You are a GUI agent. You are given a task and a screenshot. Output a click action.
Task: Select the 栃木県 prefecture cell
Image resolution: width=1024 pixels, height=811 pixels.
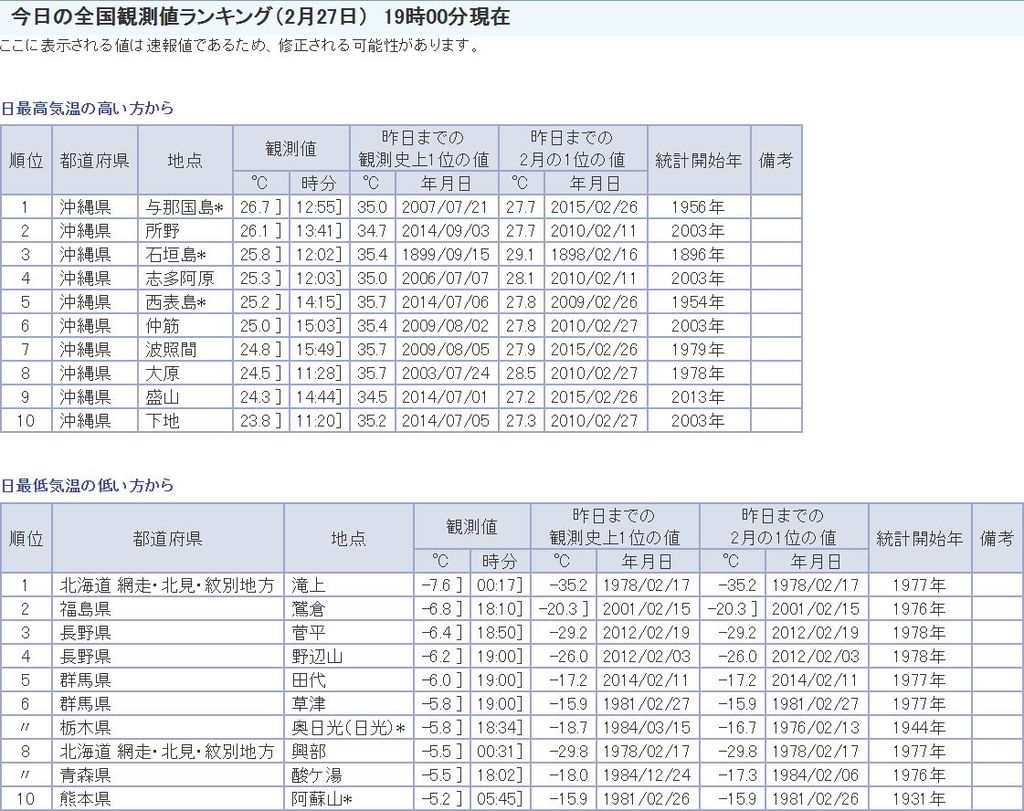pyautogui.click(x=85, y=728)
